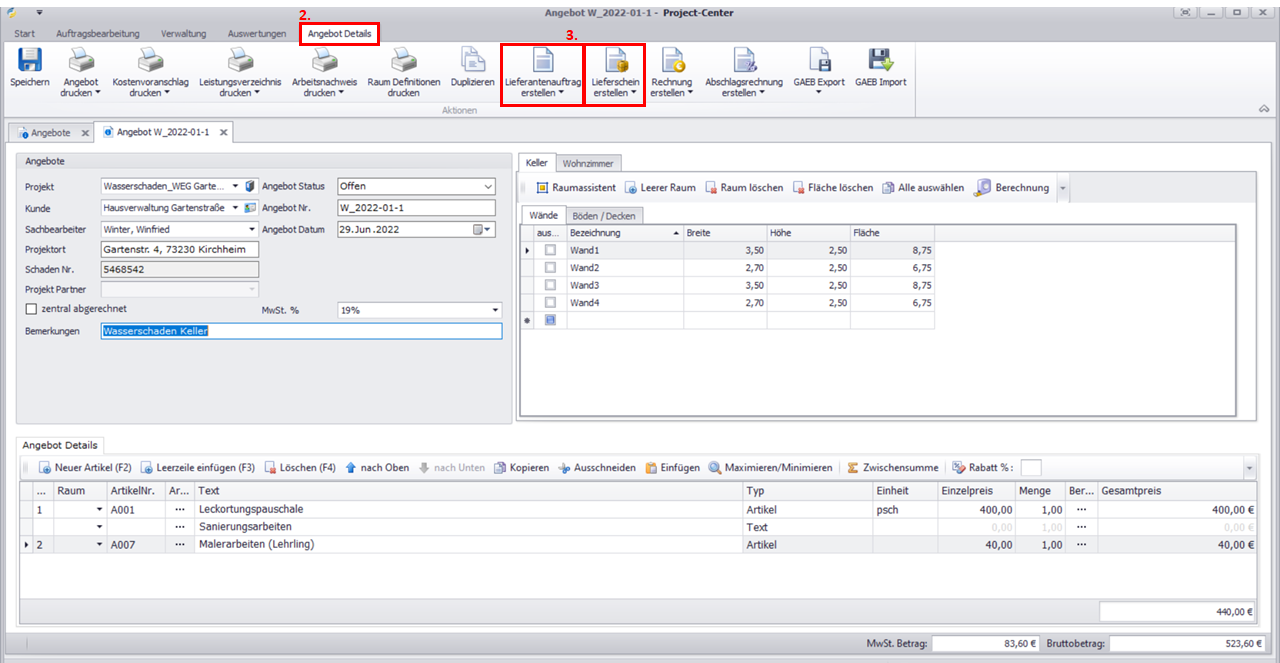Click Lieferschein erstellen icon

click(x=615, y=62)
